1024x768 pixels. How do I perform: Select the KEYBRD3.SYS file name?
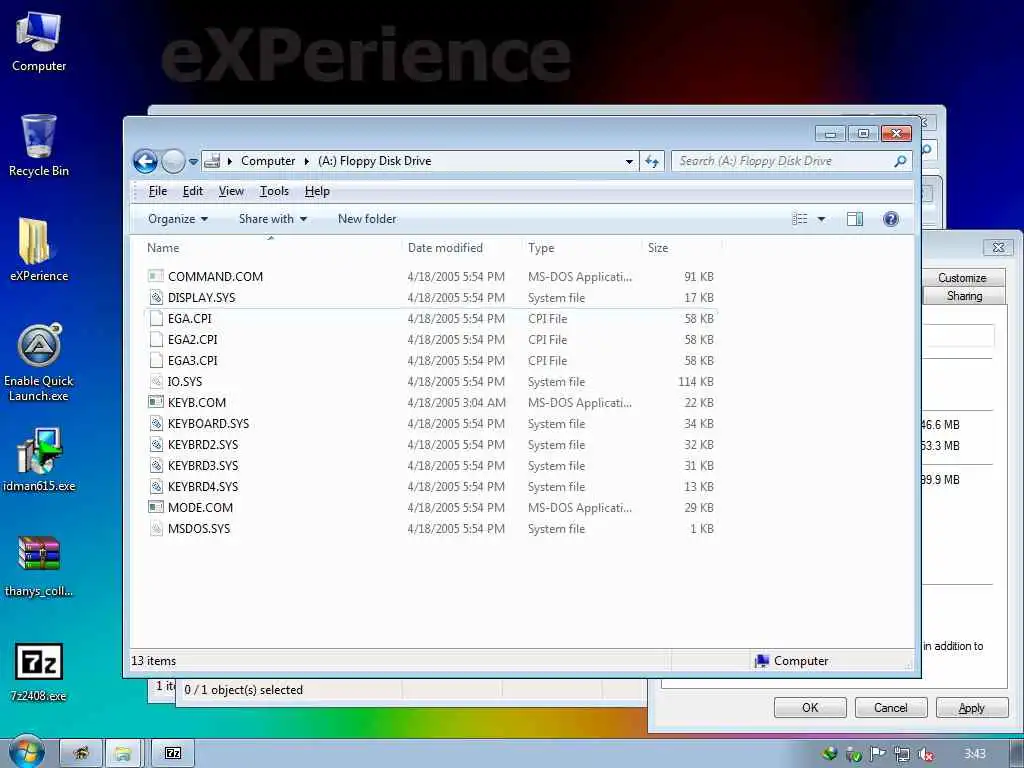click(x=203, y=466)
